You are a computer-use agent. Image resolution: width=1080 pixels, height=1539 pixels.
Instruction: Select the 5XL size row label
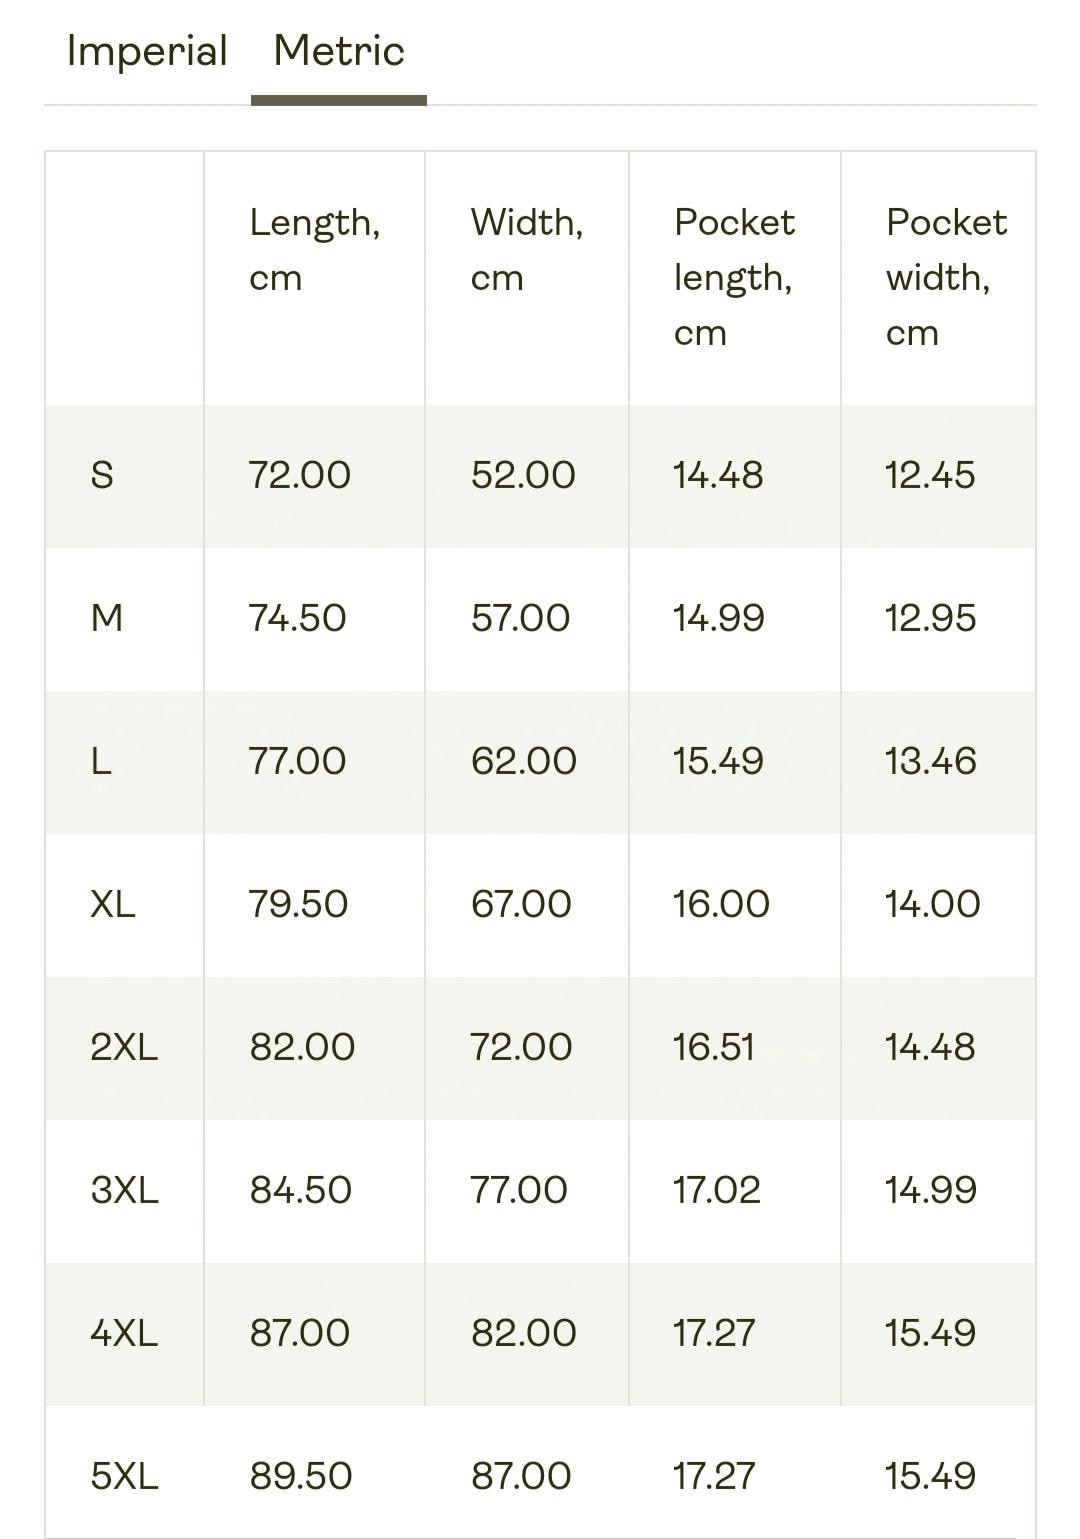pyautogui.click(x=124, y=1476)
